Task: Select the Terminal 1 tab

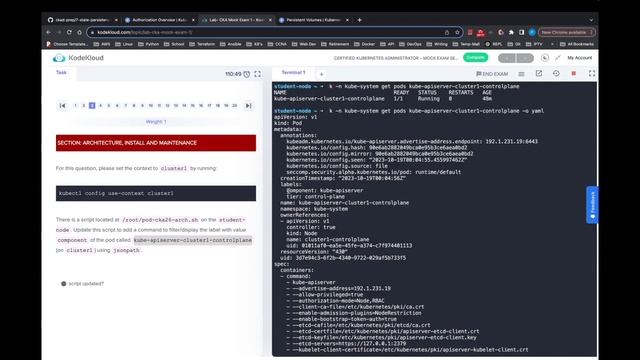Action: 293,73
